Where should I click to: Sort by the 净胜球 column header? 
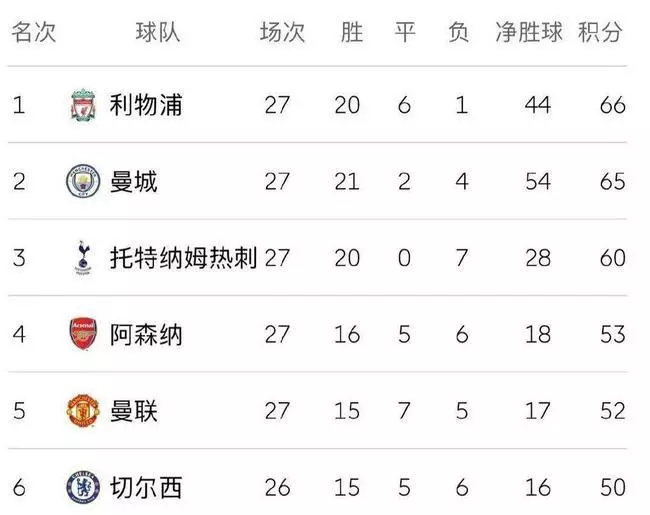tap(529, 32)
